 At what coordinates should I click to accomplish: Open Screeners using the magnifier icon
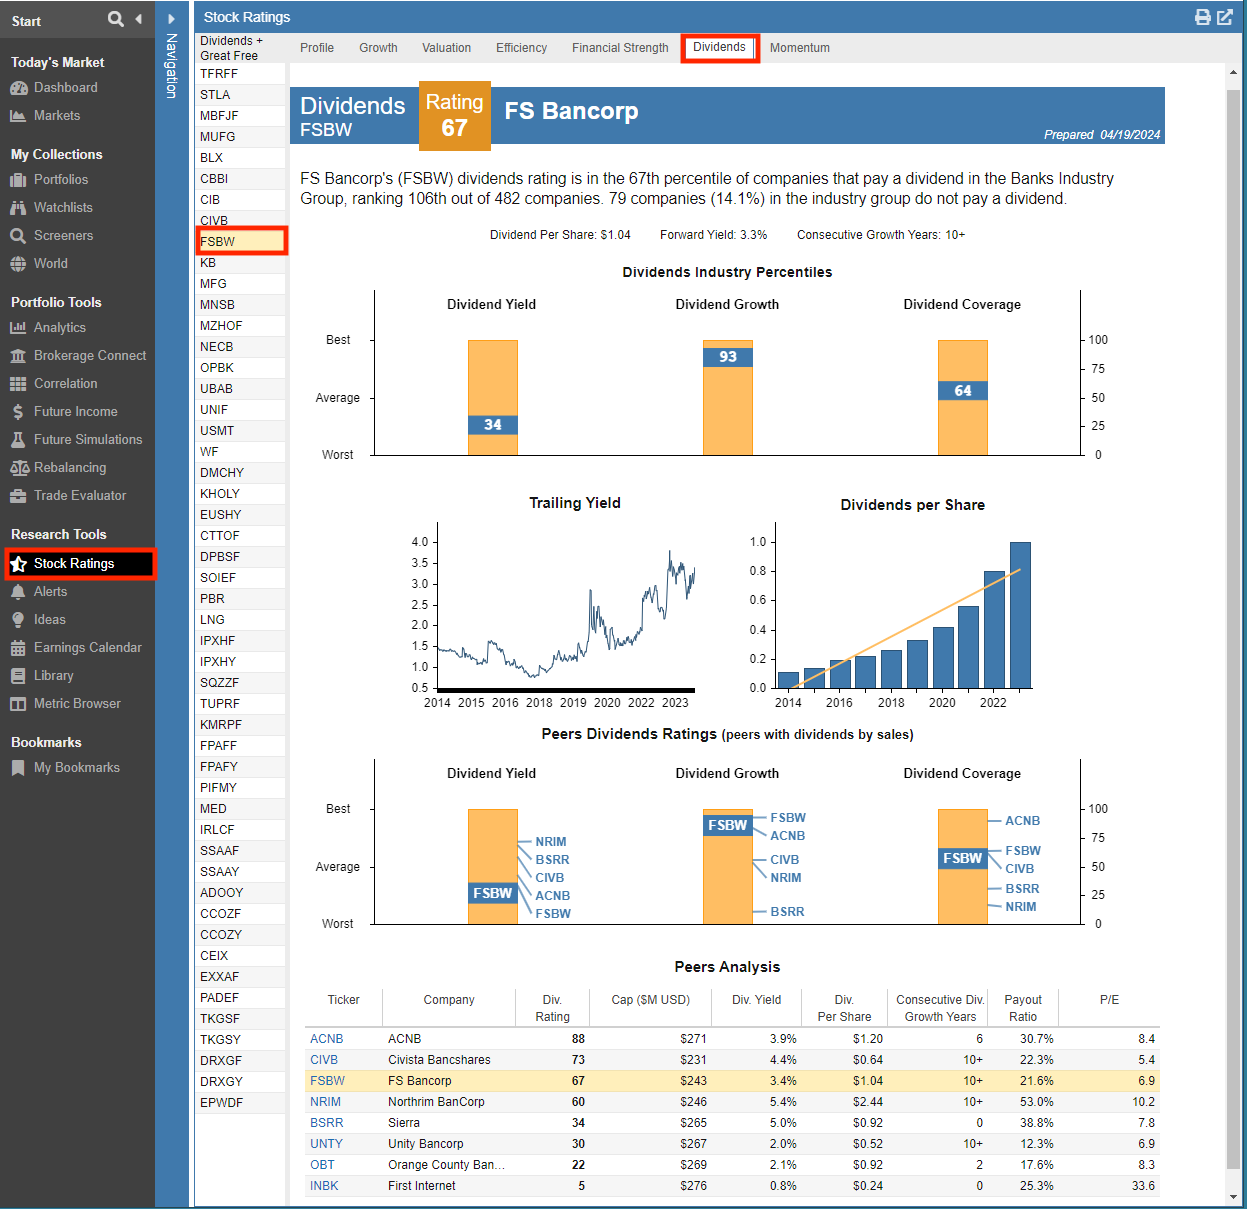pos(18,236)
